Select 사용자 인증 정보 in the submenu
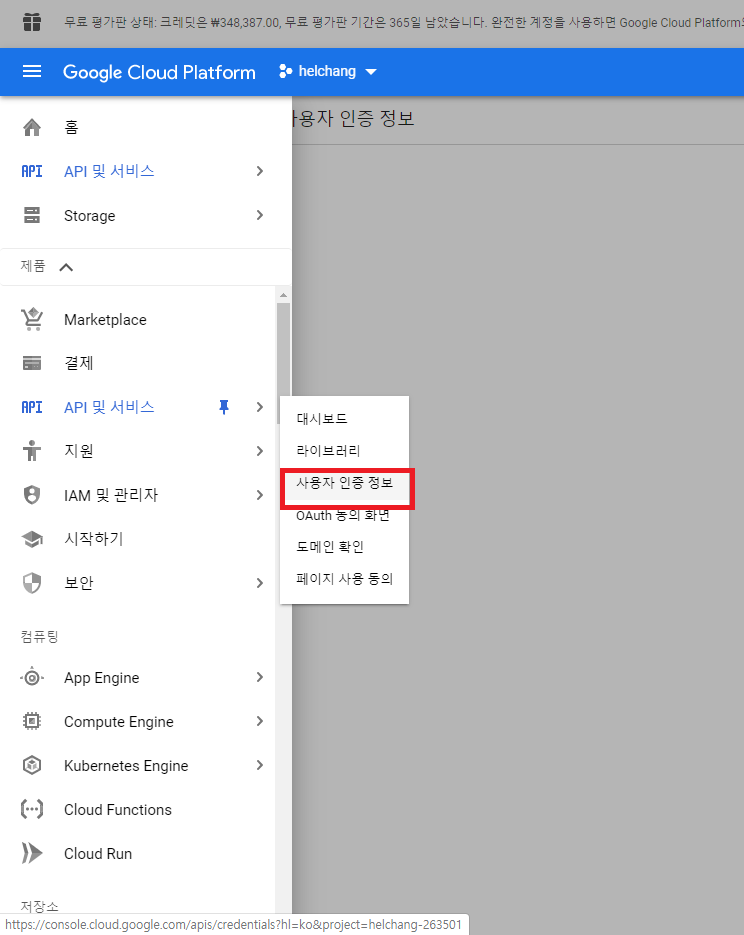The image size is (744, 935). pyautogui.click(x=345, y=483)
